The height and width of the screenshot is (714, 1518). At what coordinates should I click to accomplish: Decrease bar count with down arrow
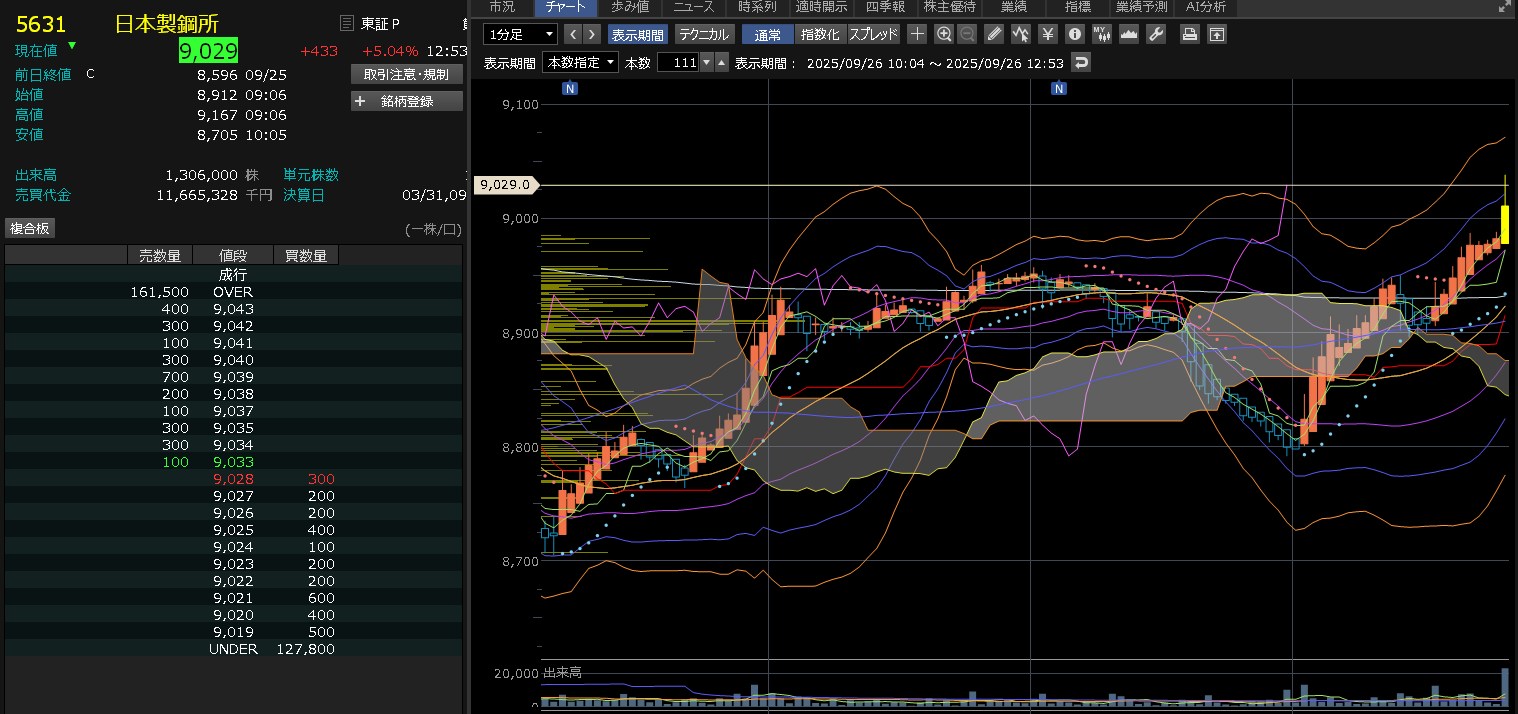click(x=707, y=63)
